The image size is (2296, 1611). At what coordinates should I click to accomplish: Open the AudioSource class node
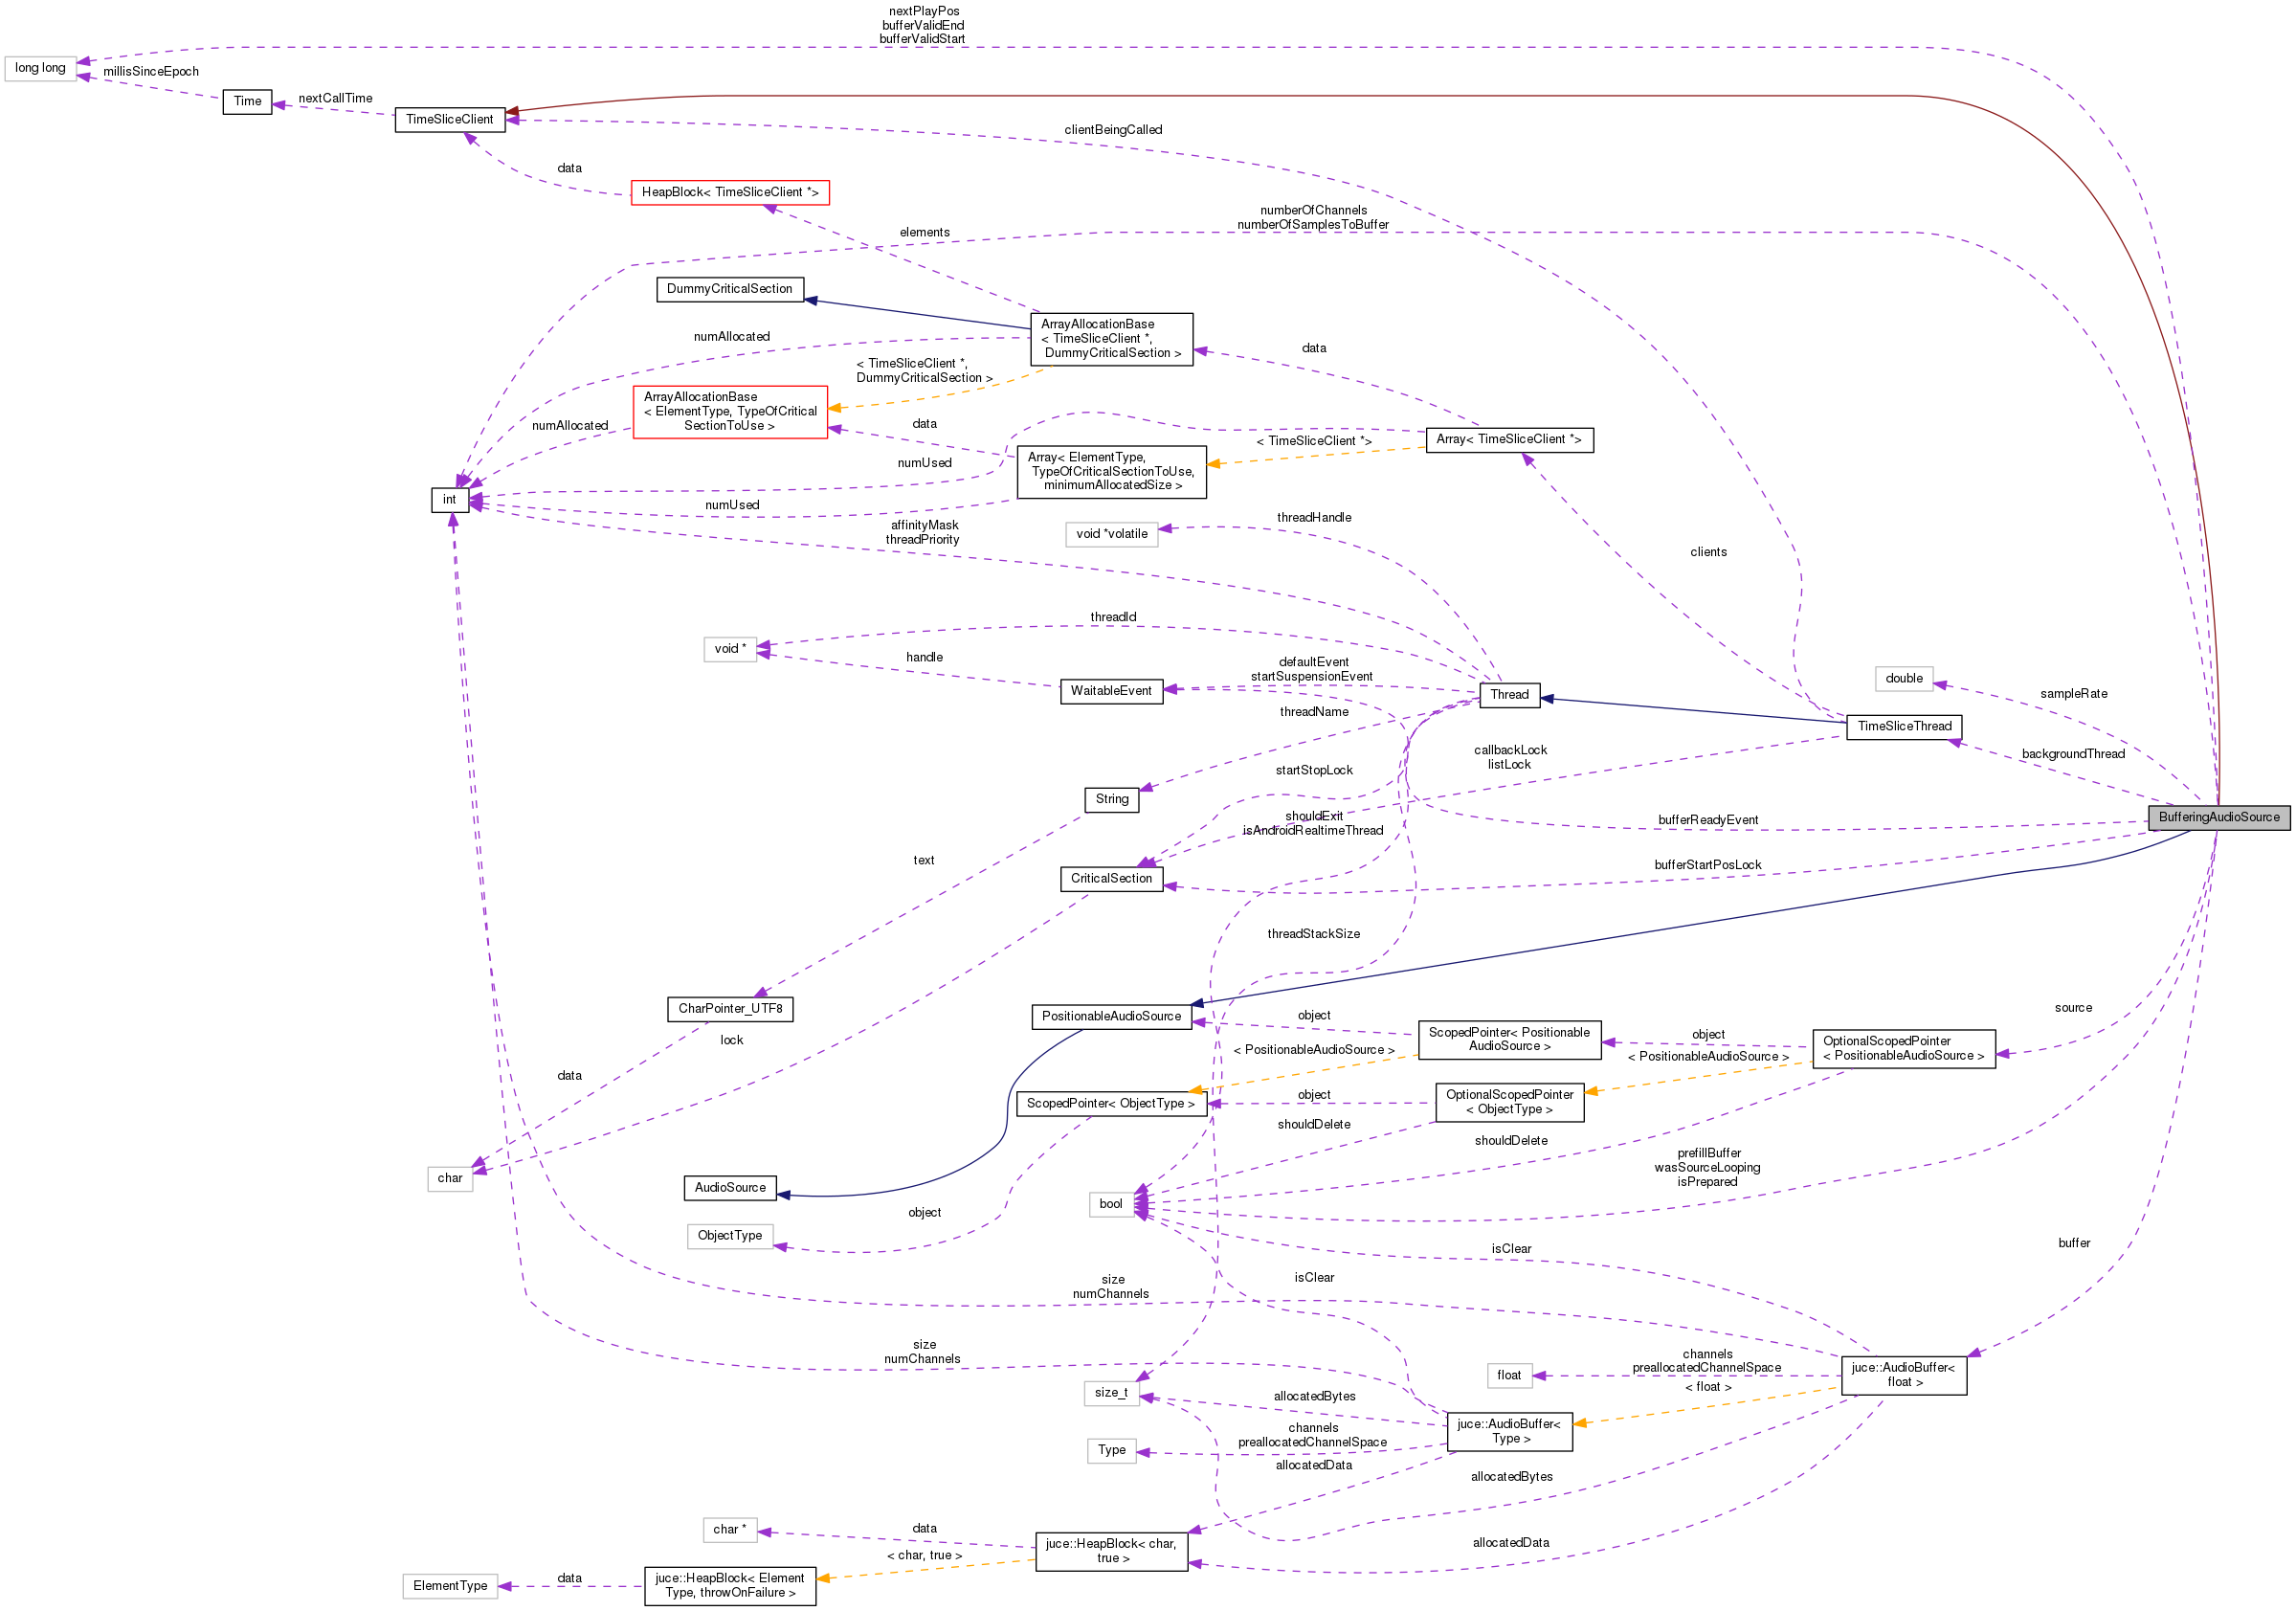[x=730, y=1188]
